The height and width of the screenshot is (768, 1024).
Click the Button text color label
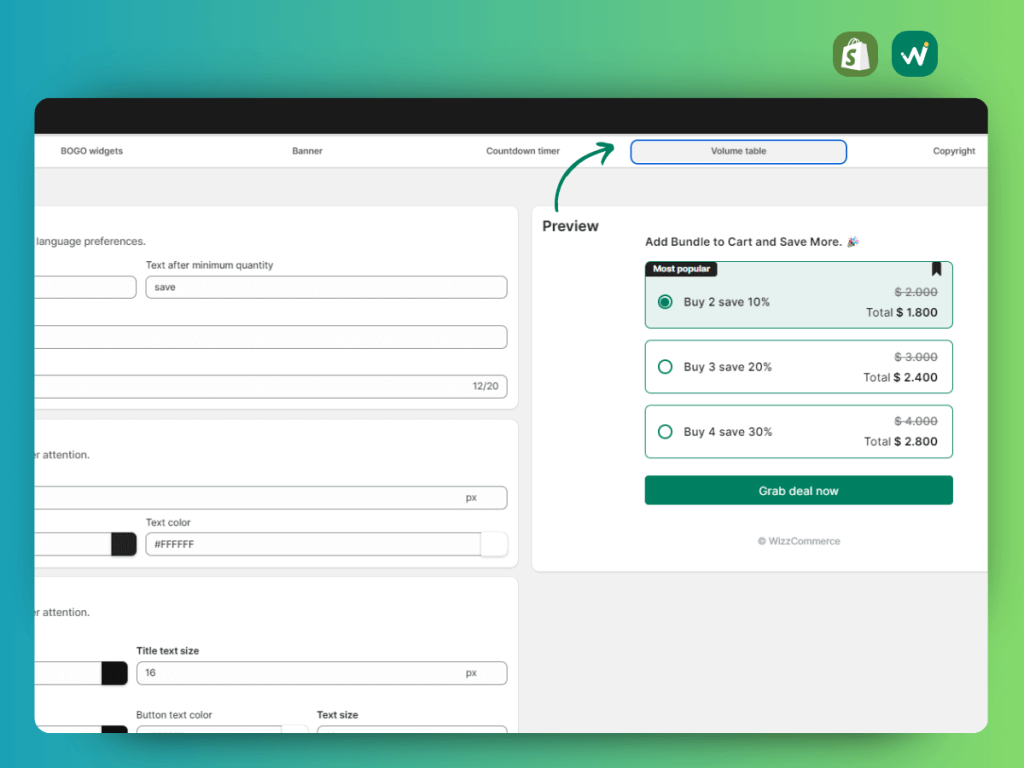174,715
